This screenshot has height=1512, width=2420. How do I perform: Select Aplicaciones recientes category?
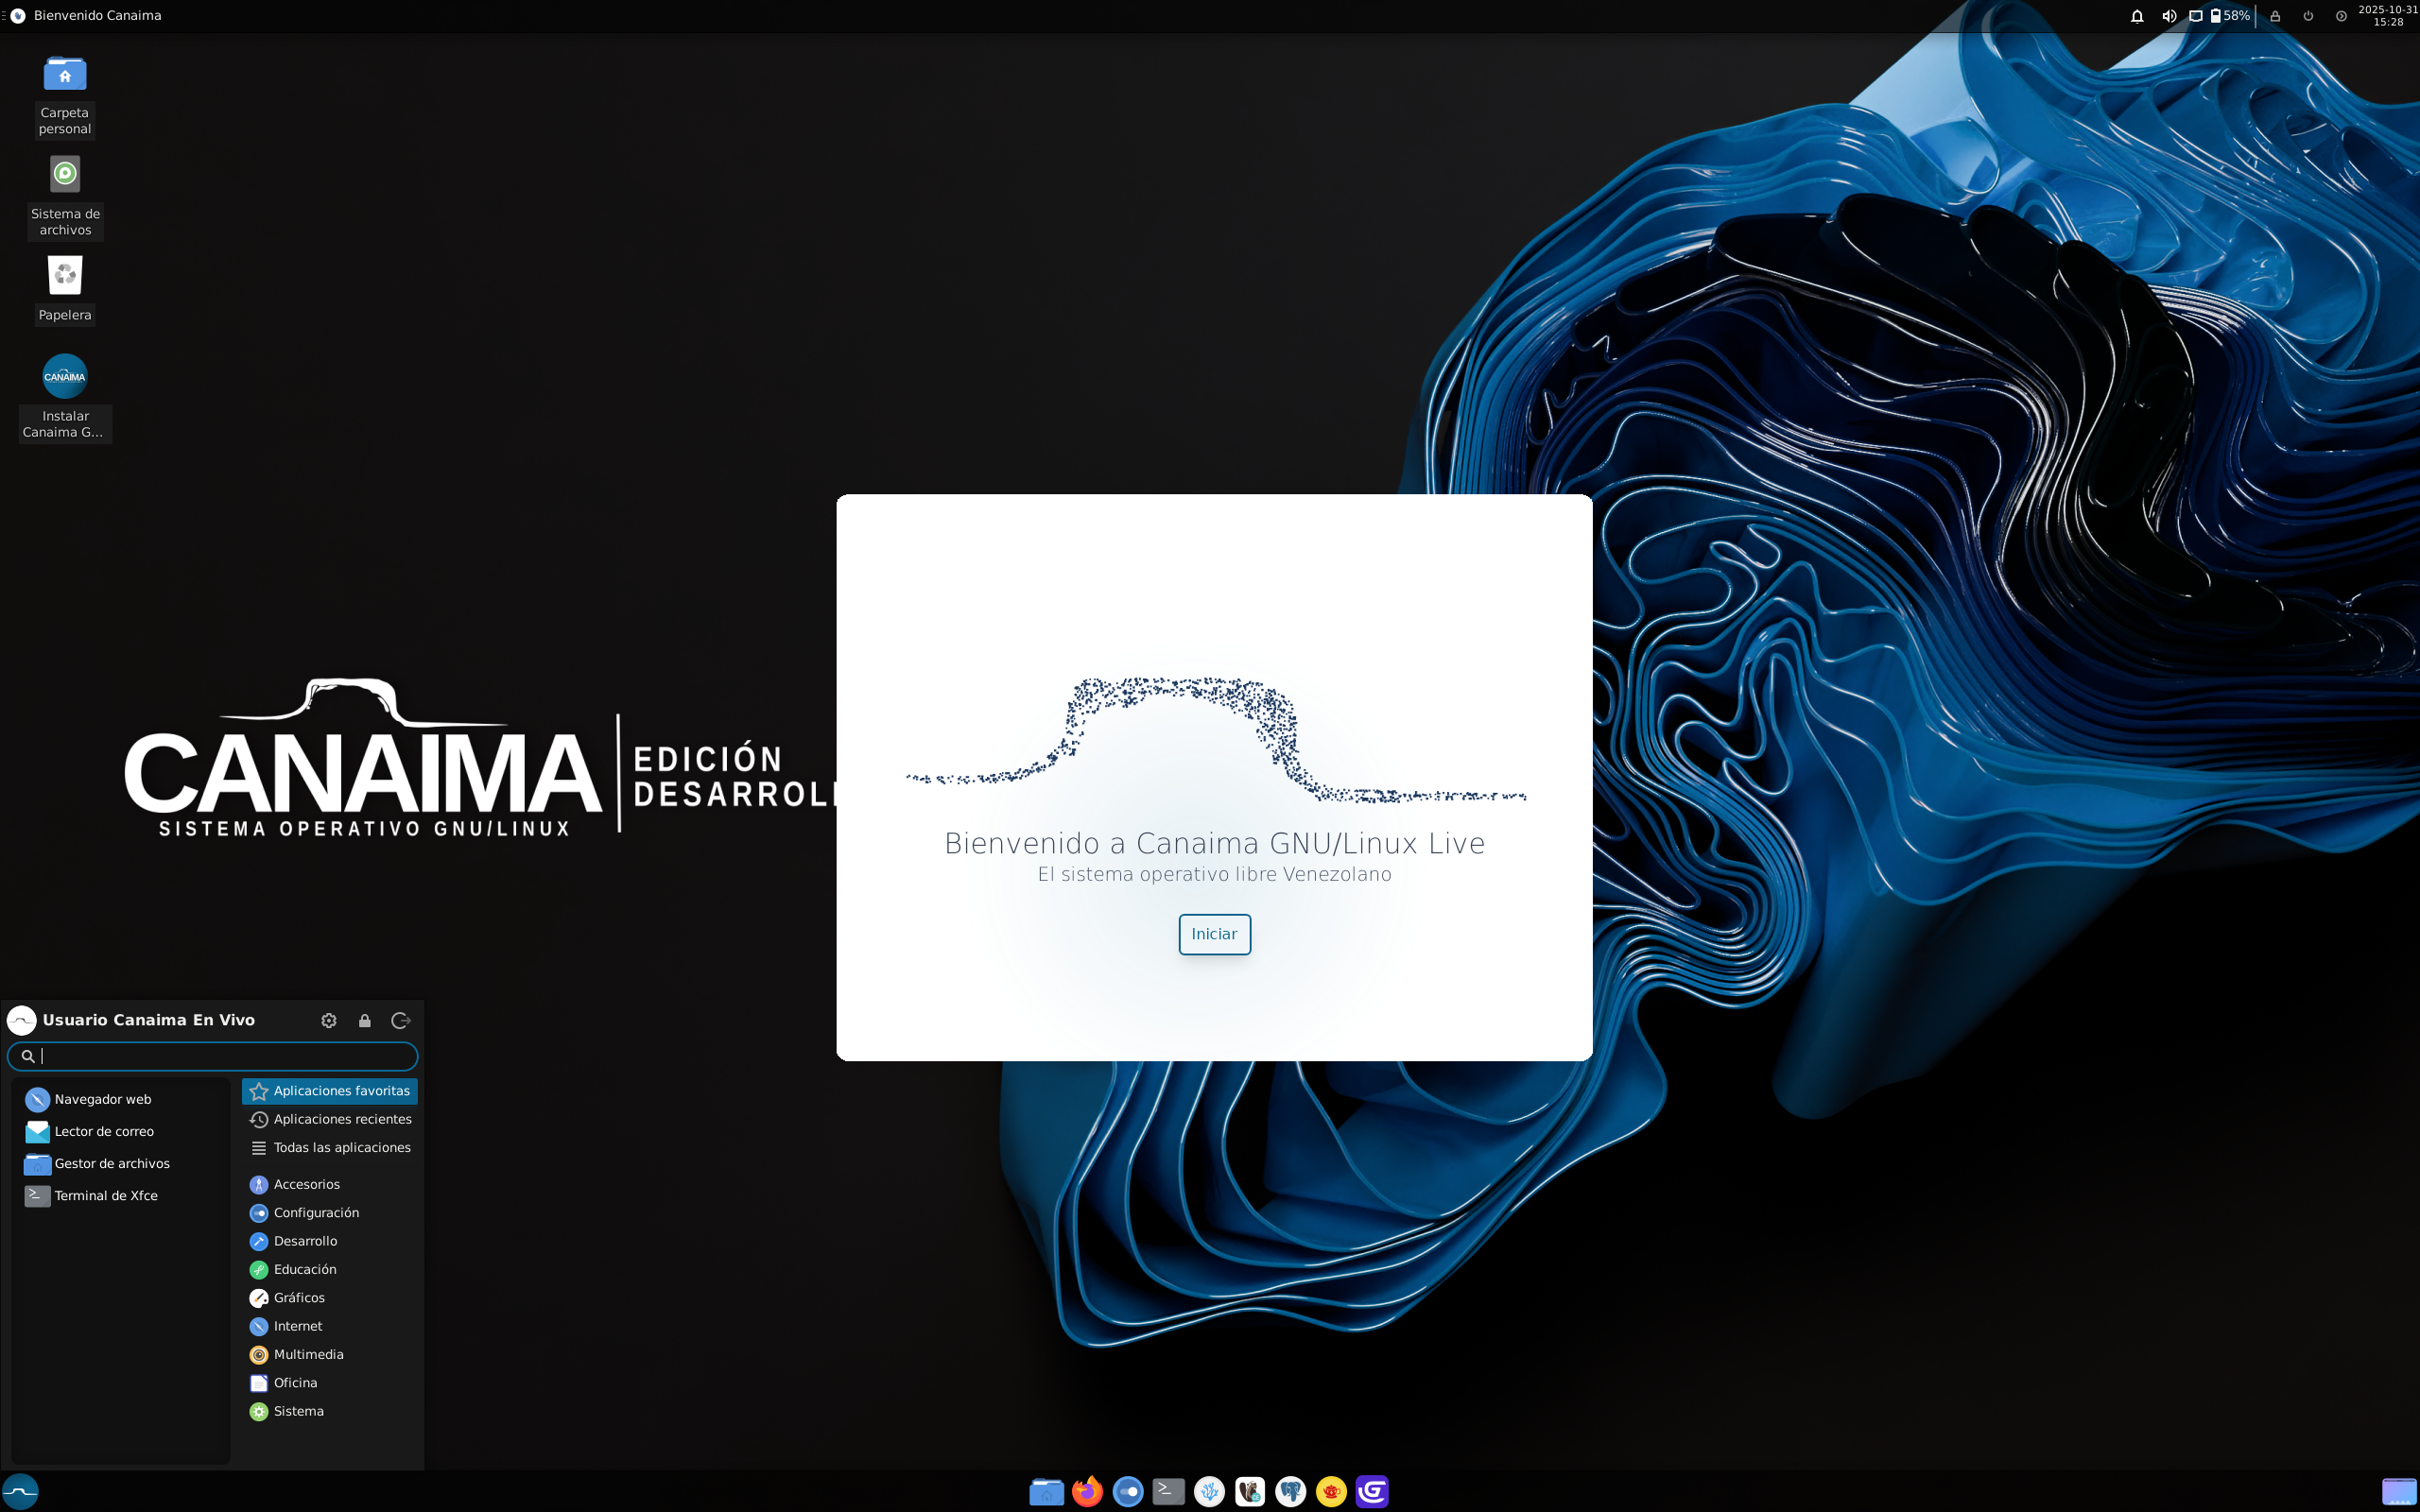tap(329, 1119)
